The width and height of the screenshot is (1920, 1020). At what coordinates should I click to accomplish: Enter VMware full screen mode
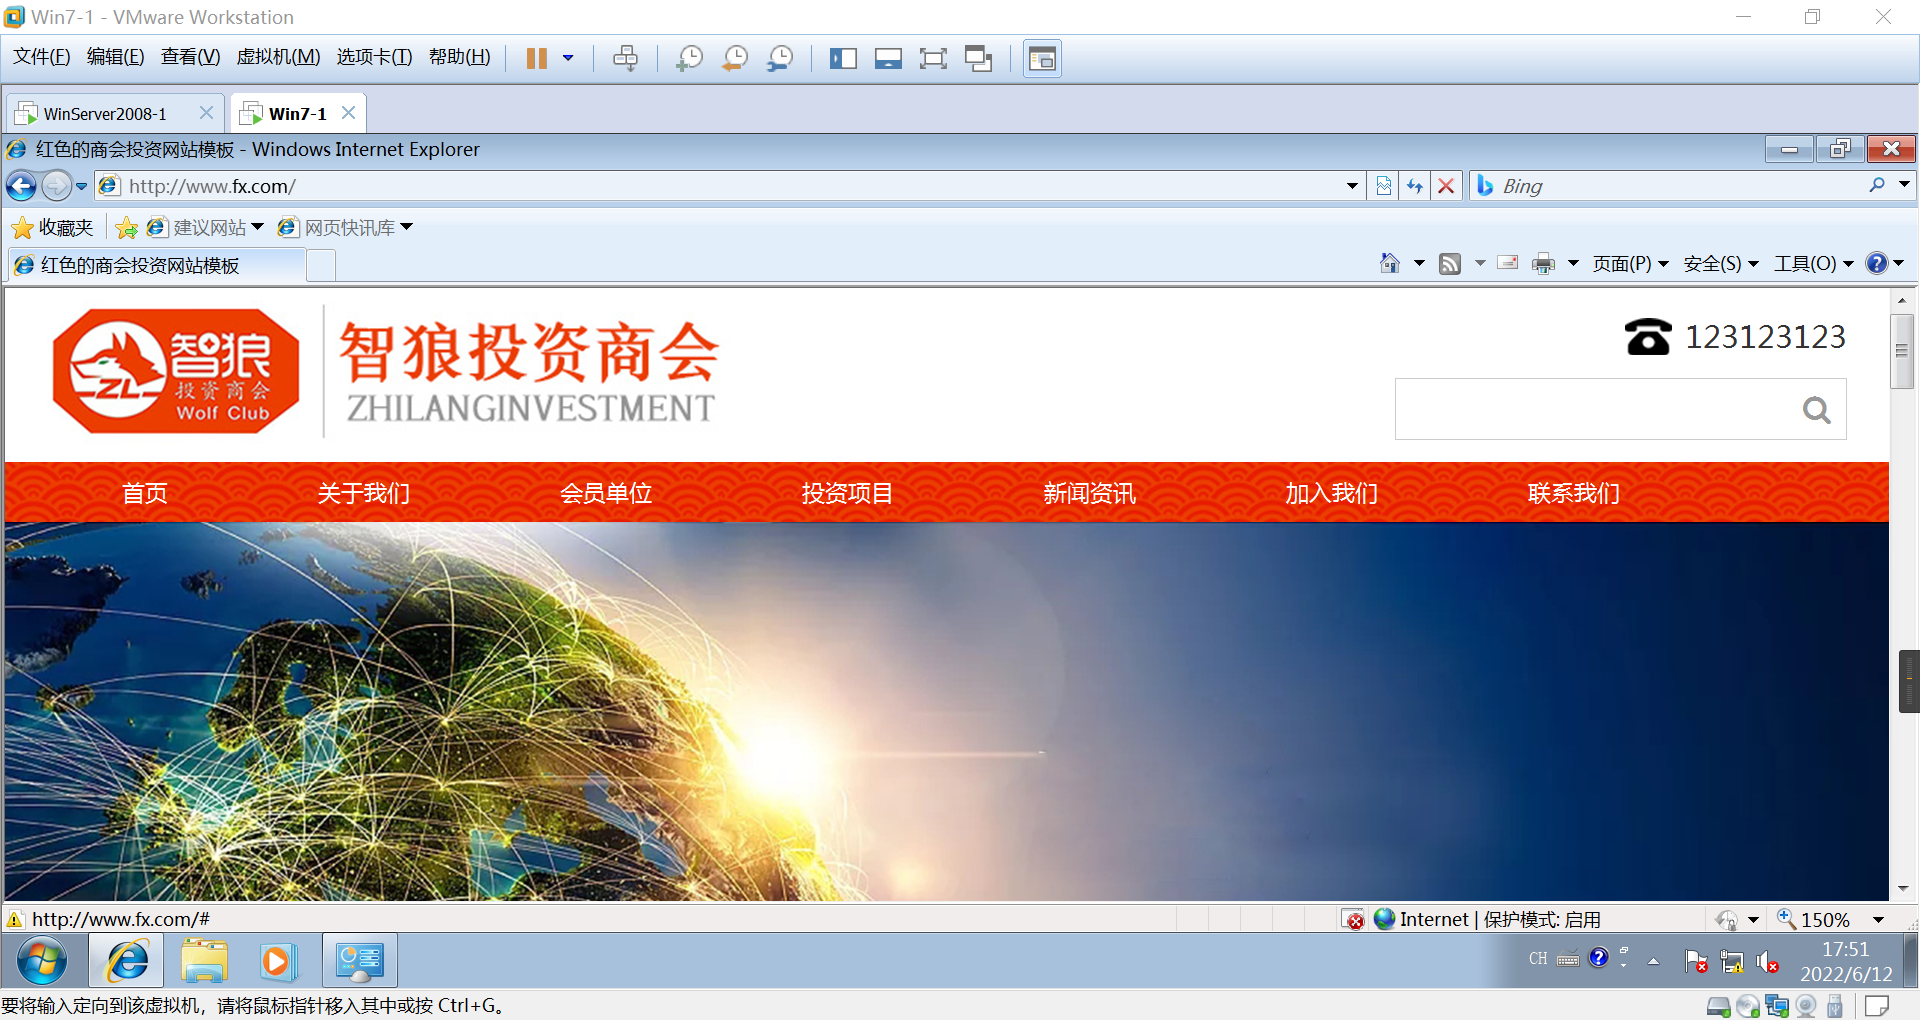[933, 59]
